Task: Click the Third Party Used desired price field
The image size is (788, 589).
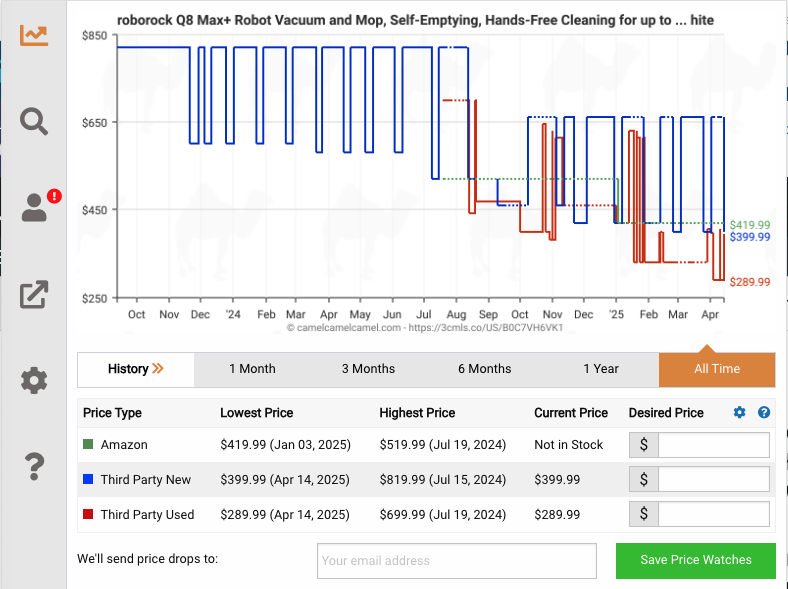Action: point(713,515)
